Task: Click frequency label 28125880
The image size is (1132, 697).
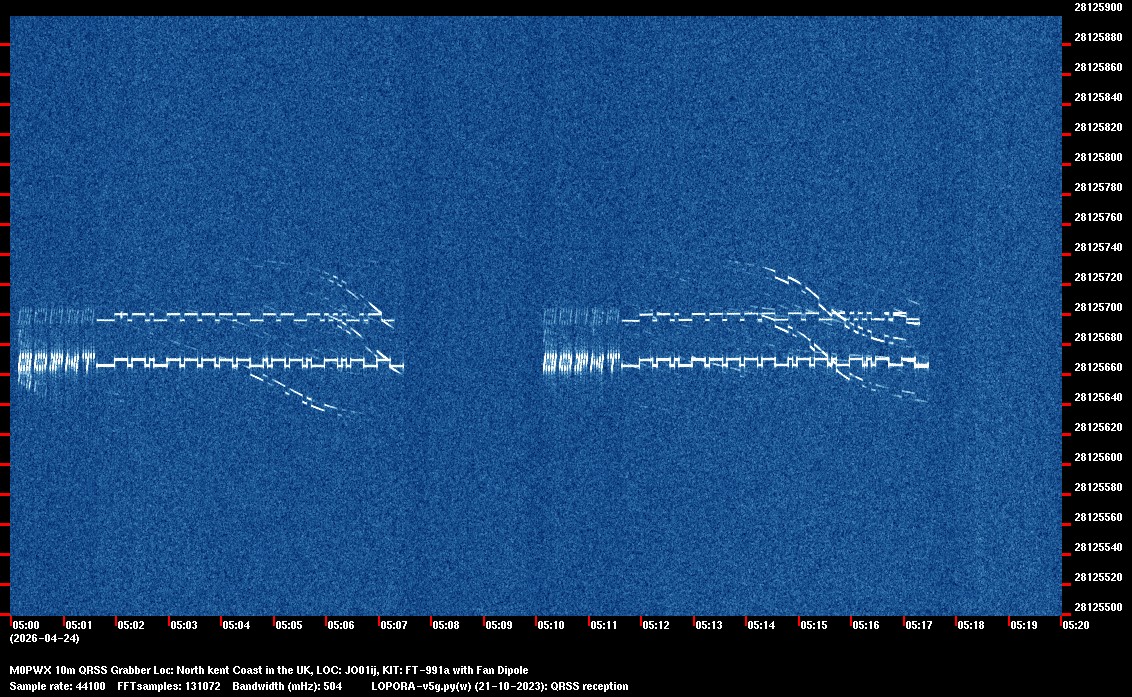Action: (x=1098, y=37)
